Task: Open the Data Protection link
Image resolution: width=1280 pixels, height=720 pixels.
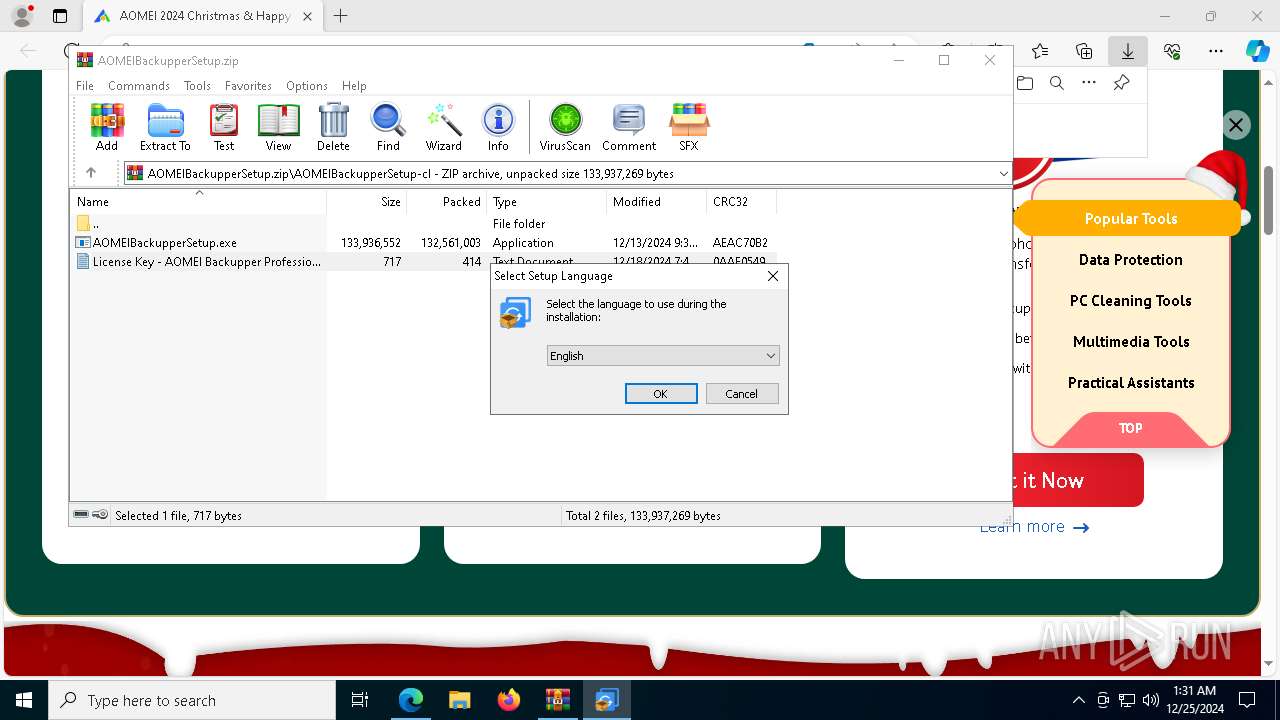Action: coord(1130,259)
